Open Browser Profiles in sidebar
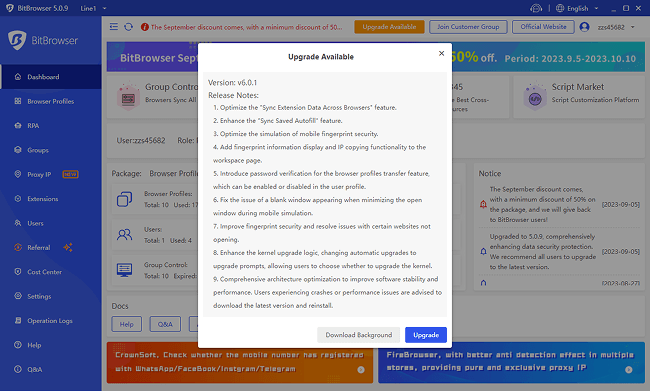The width and height of the screenshot is (650, 391). click(51, 101)
